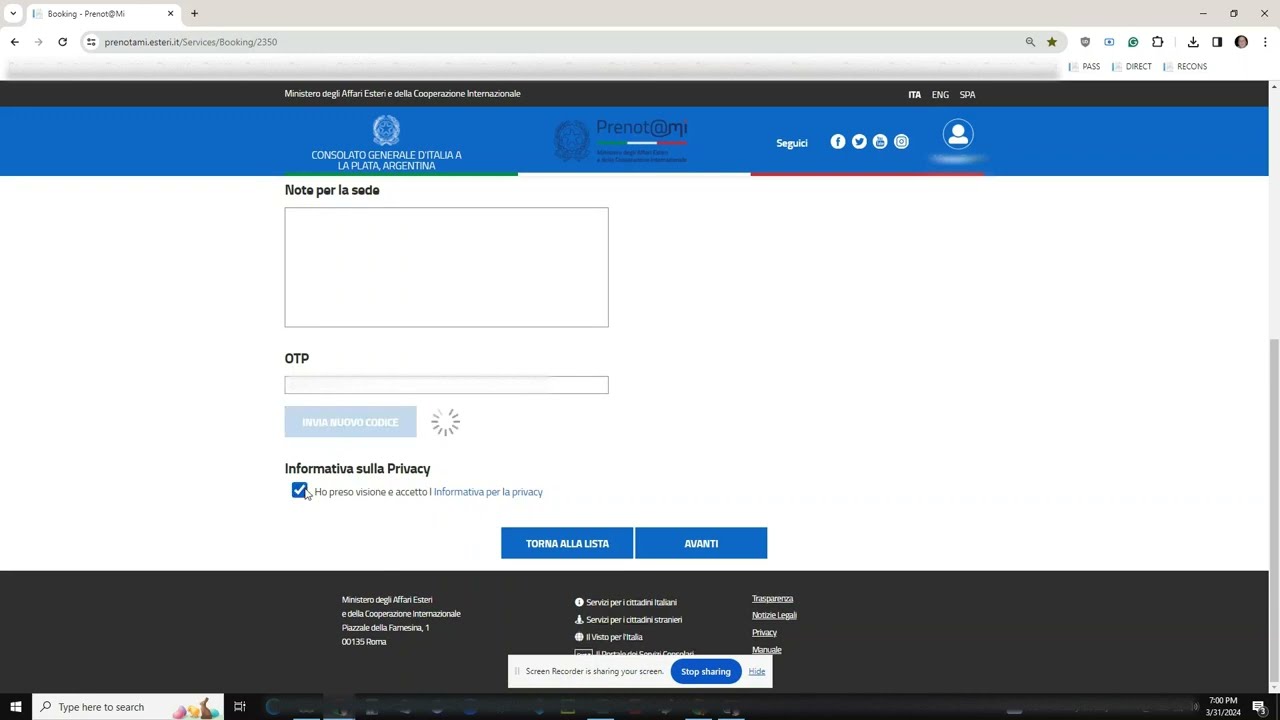1280x720 pixels.
Task: Hide the screen sharing notice
Action: tap(757, 671)
